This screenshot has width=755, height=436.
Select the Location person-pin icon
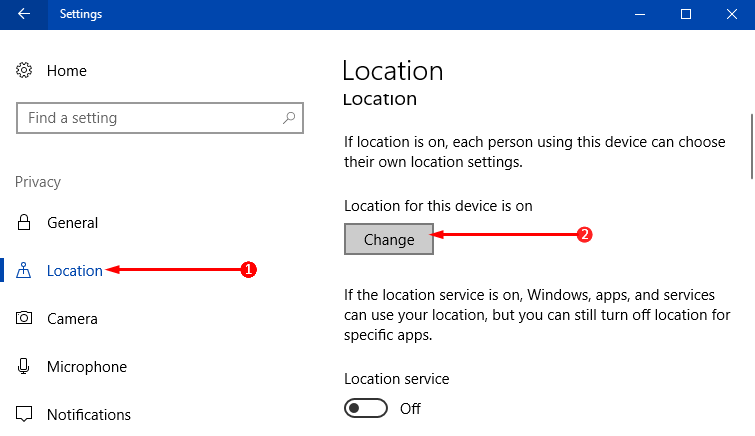tap(24, 270)
